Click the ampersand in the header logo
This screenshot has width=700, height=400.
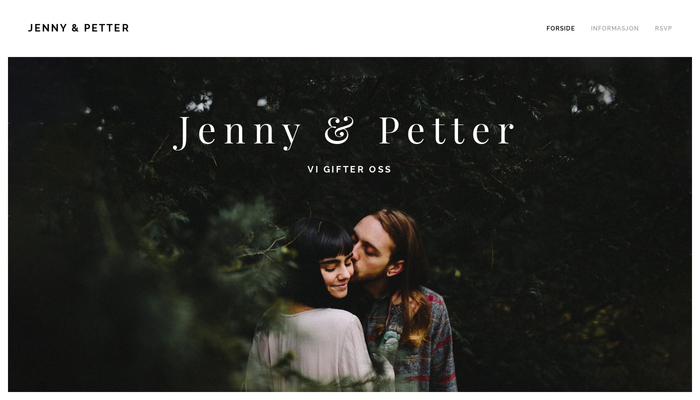tap(75, 28)
